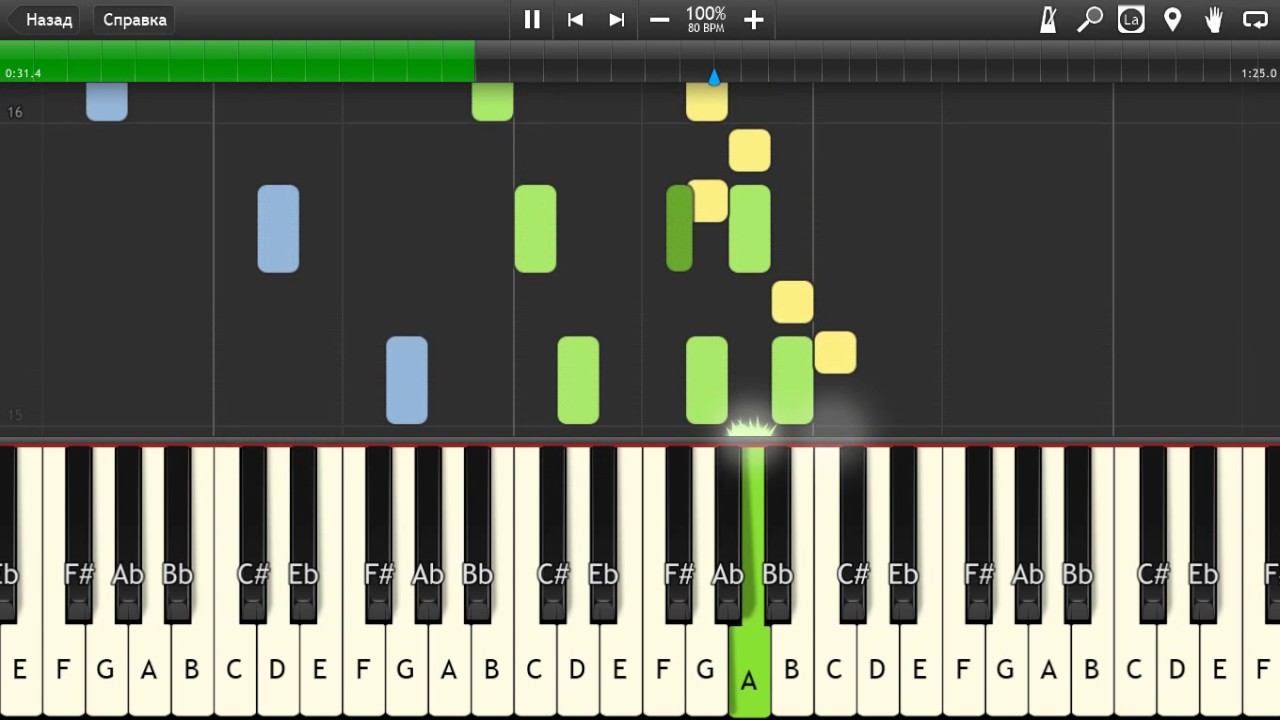The width and height of the screenshot is (1280, 720).
Task: Open the Справка help button
Action: click(x=134, y=19)
